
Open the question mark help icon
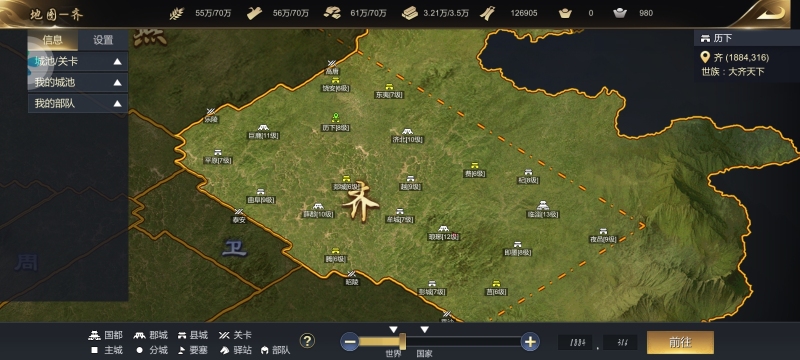coord(307,341)
